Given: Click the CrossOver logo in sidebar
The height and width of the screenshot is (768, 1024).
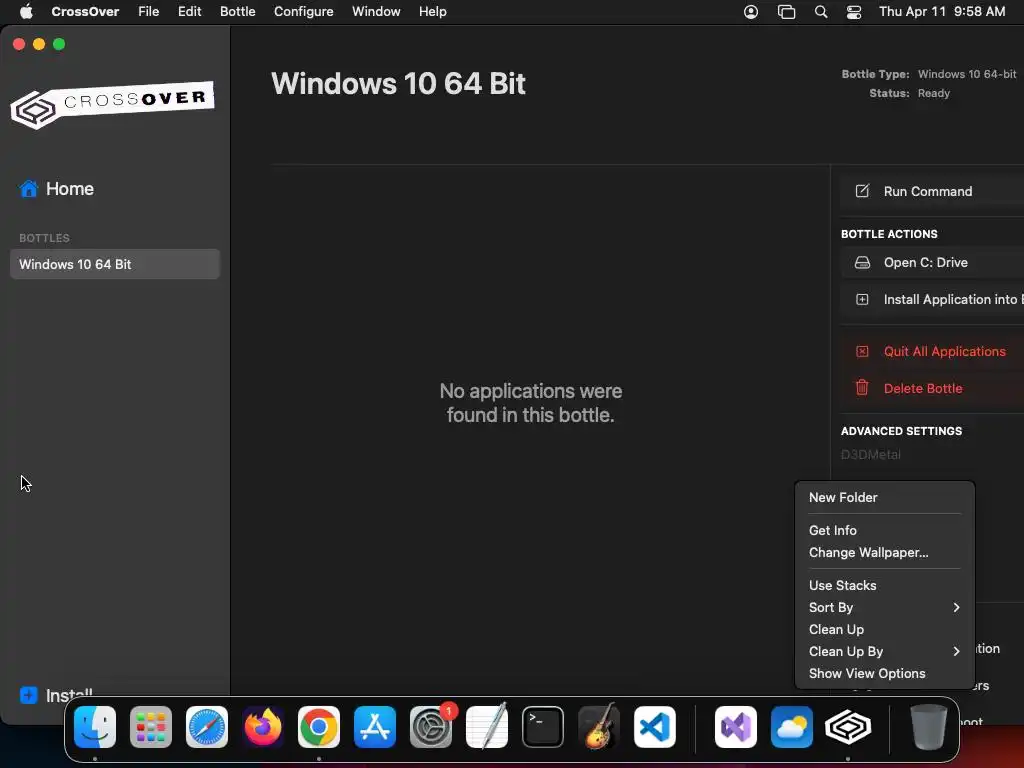Looking at the screenshot, I should click(112, 104).
